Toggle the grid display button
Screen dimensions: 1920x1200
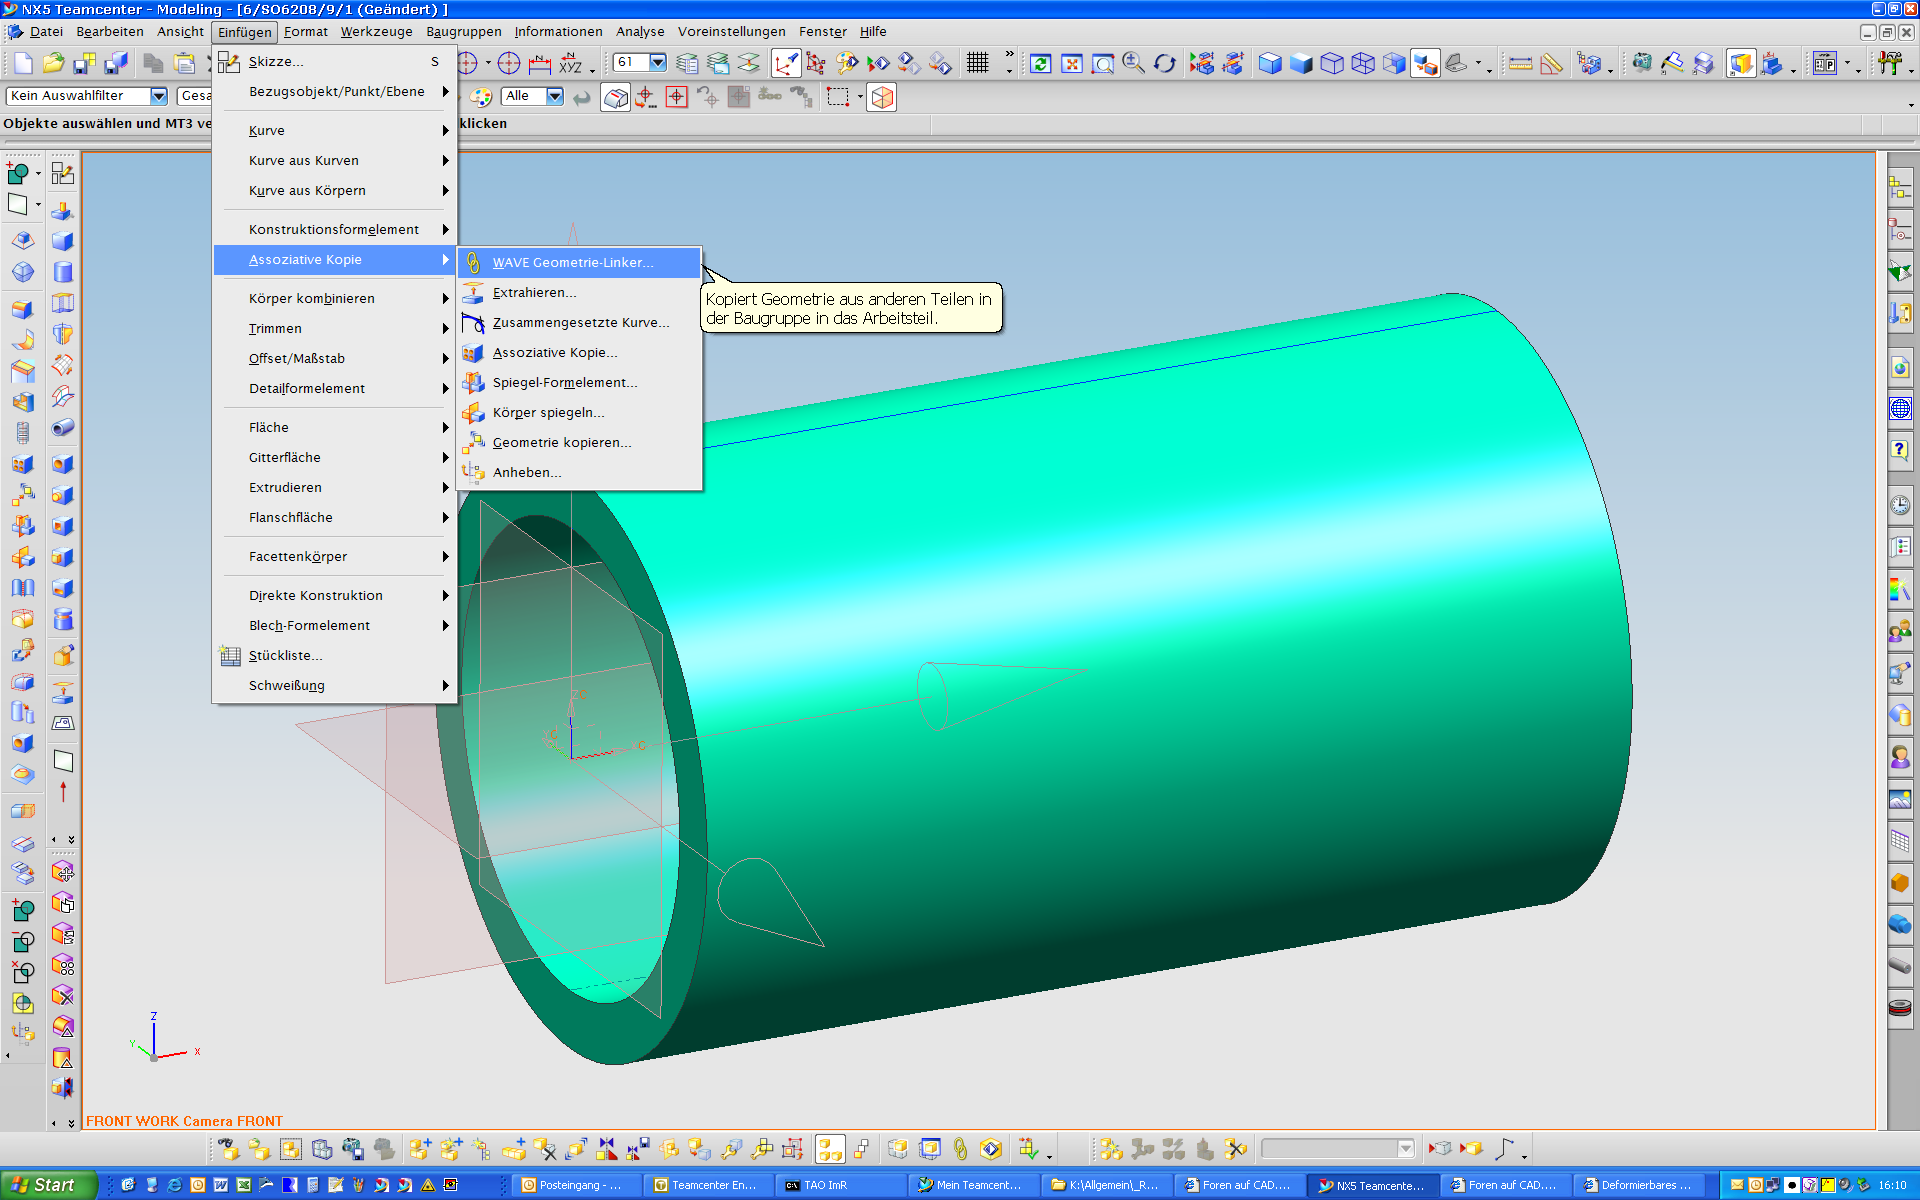click(977, 63)
